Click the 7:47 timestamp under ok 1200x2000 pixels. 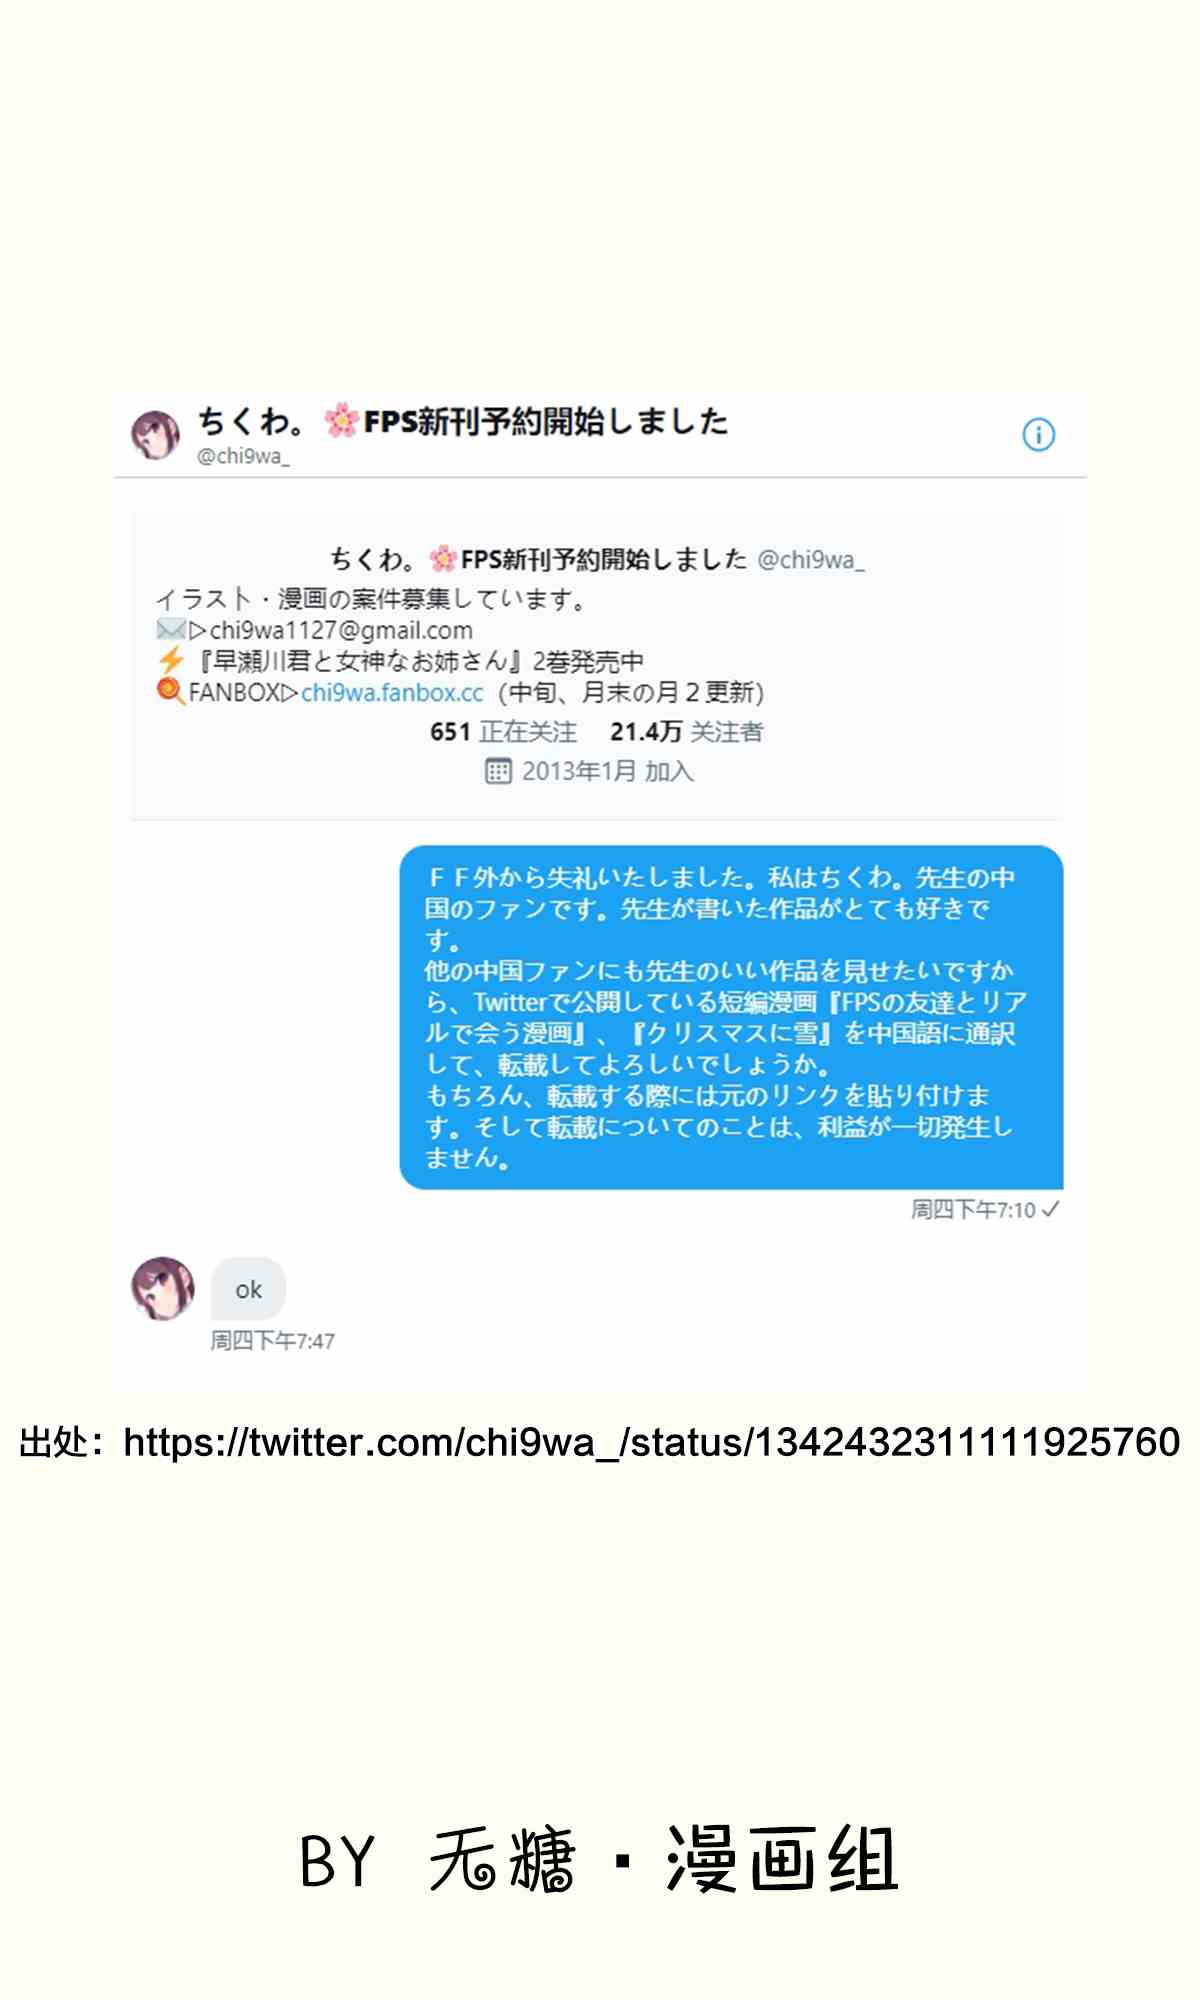(272, 1340)
